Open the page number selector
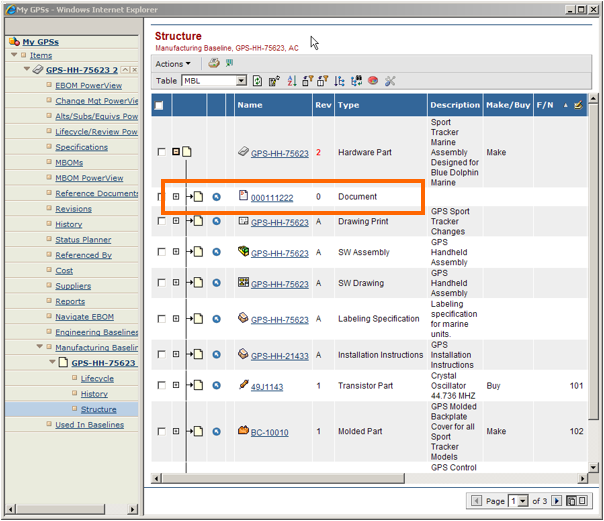The image size is (604, 521). pos(518,500)
